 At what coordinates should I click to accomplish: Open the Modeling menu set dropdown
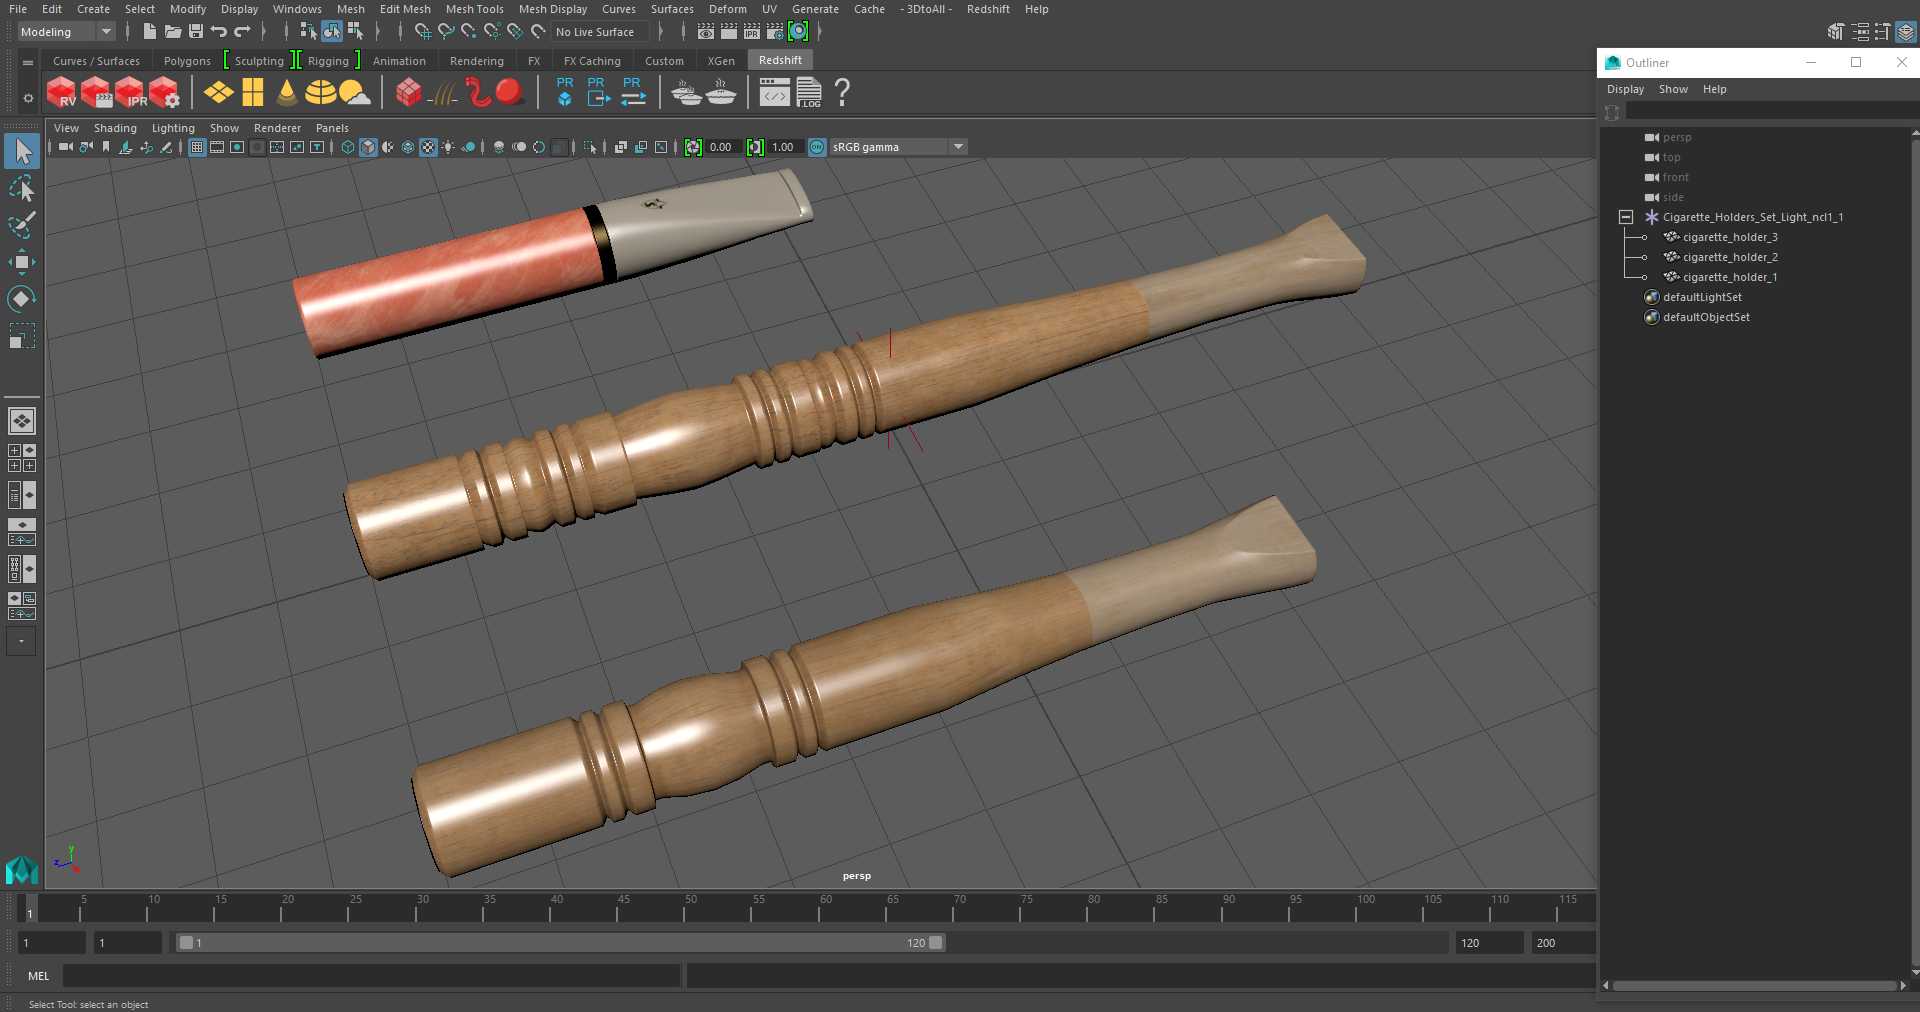tap(66, 32)
